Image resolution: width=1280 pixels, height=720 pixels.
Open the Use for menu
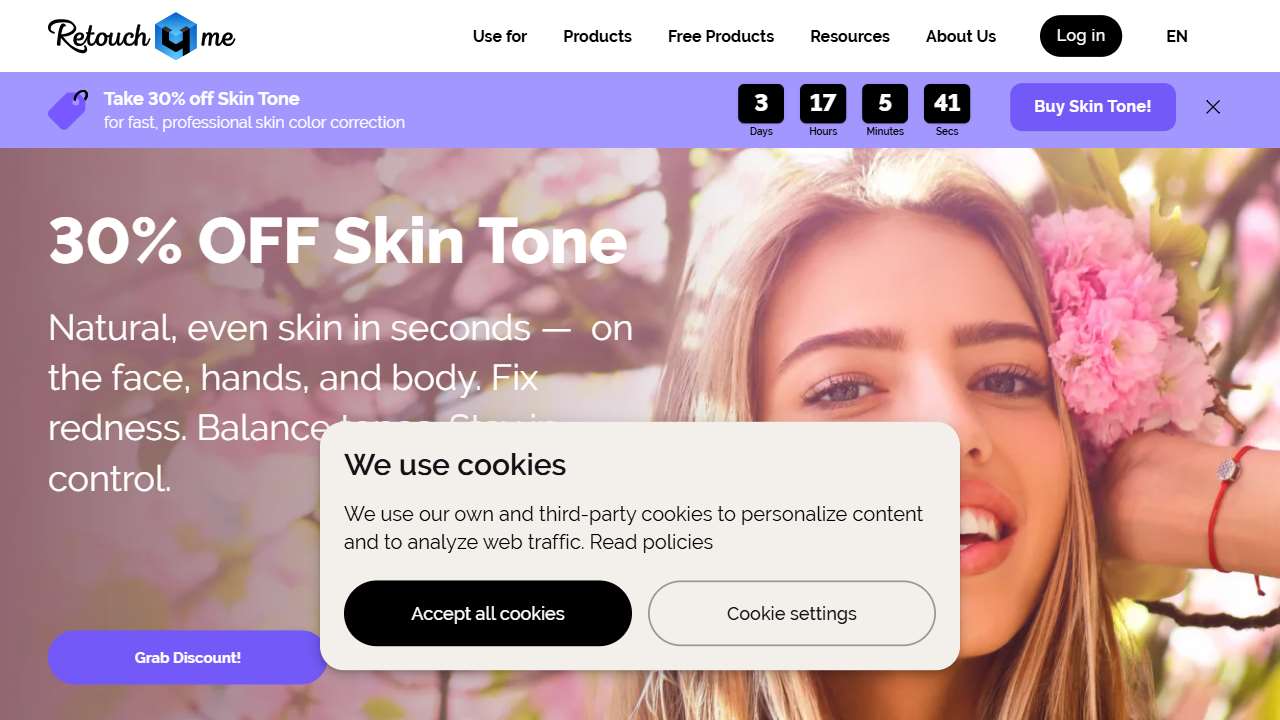pos(500,36)
